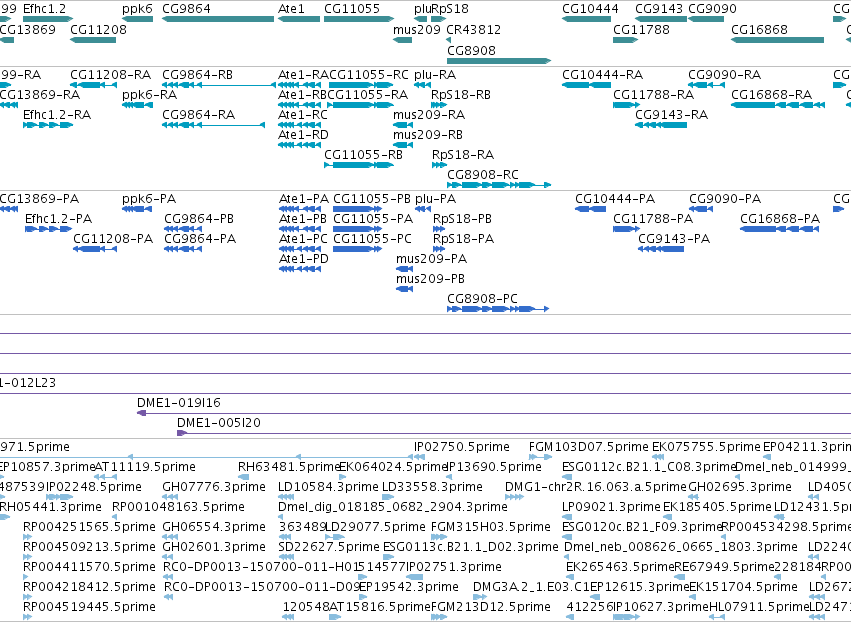Screen dimensions: 851x622
Task: Select the CG9864-RB transcript label
Action: click(x=198, y=74)
